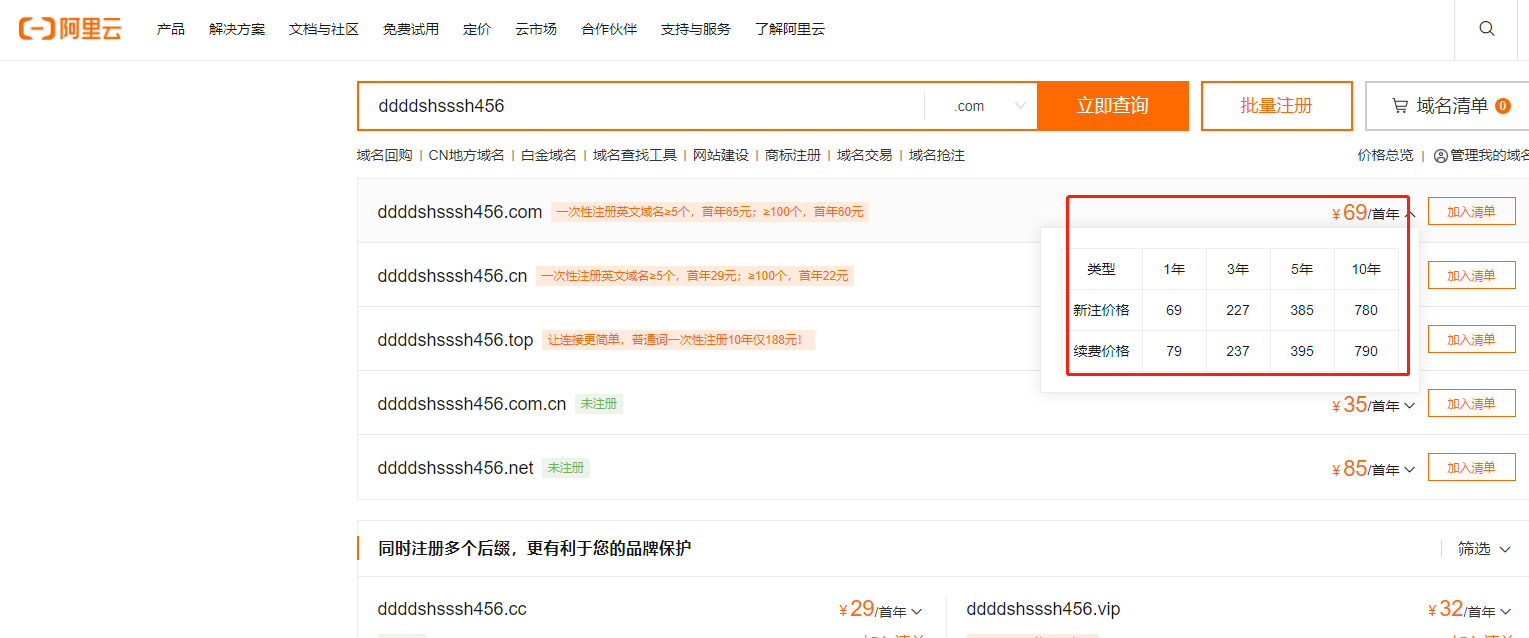Viewport: 1529px width, 638px height.
Task: Expand price details for the .net domain
Action: (1410, 469)
